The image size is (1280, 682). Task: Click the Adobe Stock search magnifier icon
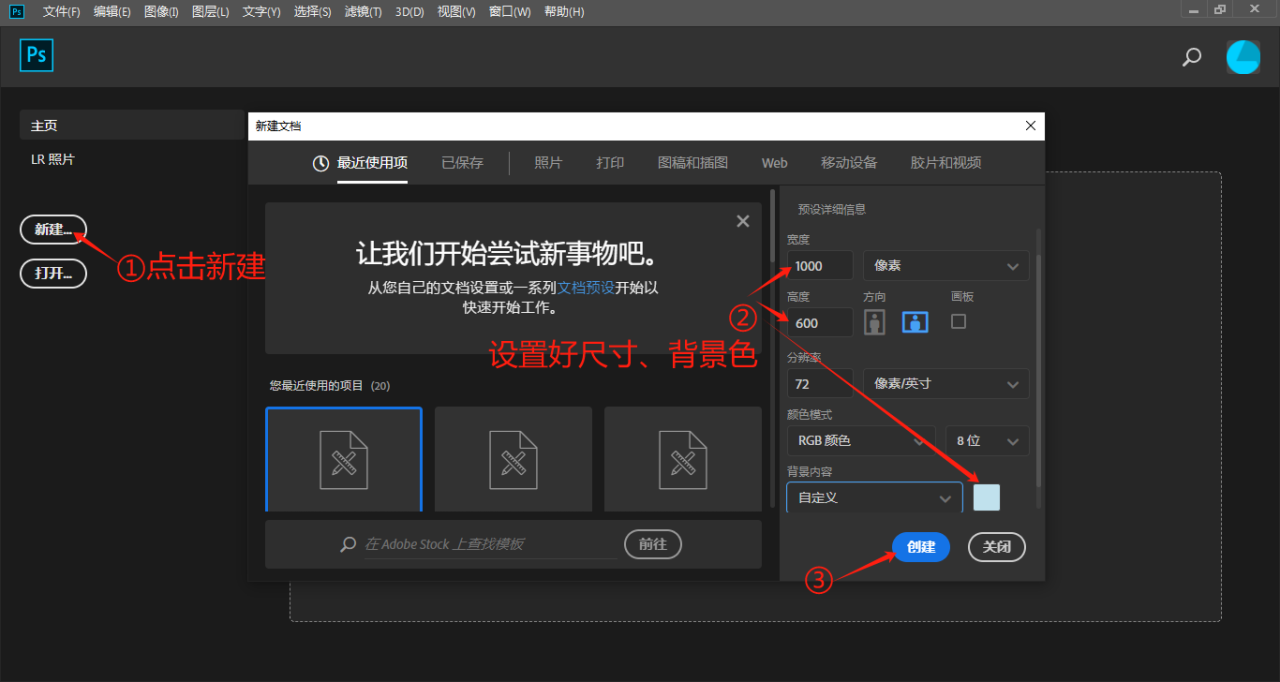348,545
